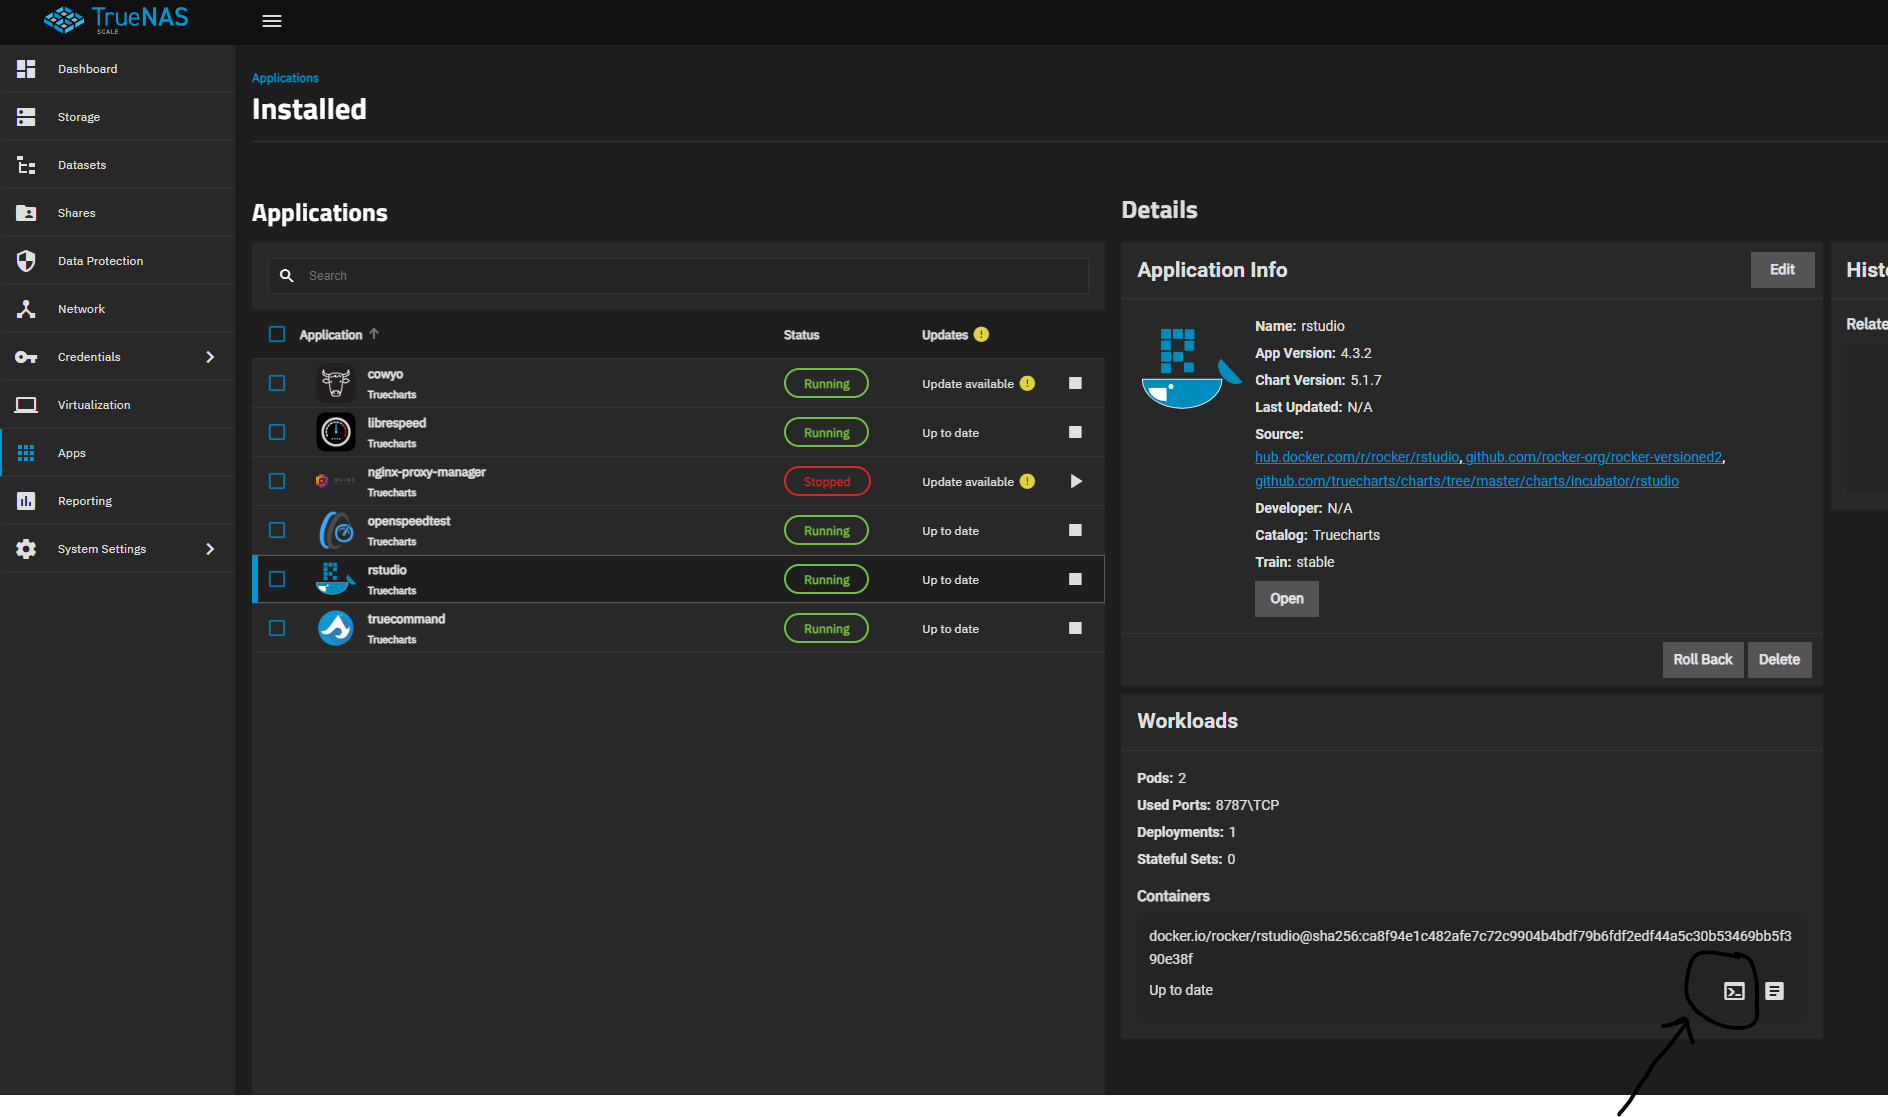This screenshot has height=1117, width=1888.
Task: Click the System Settings gear icon
Action: pos(26,549)
